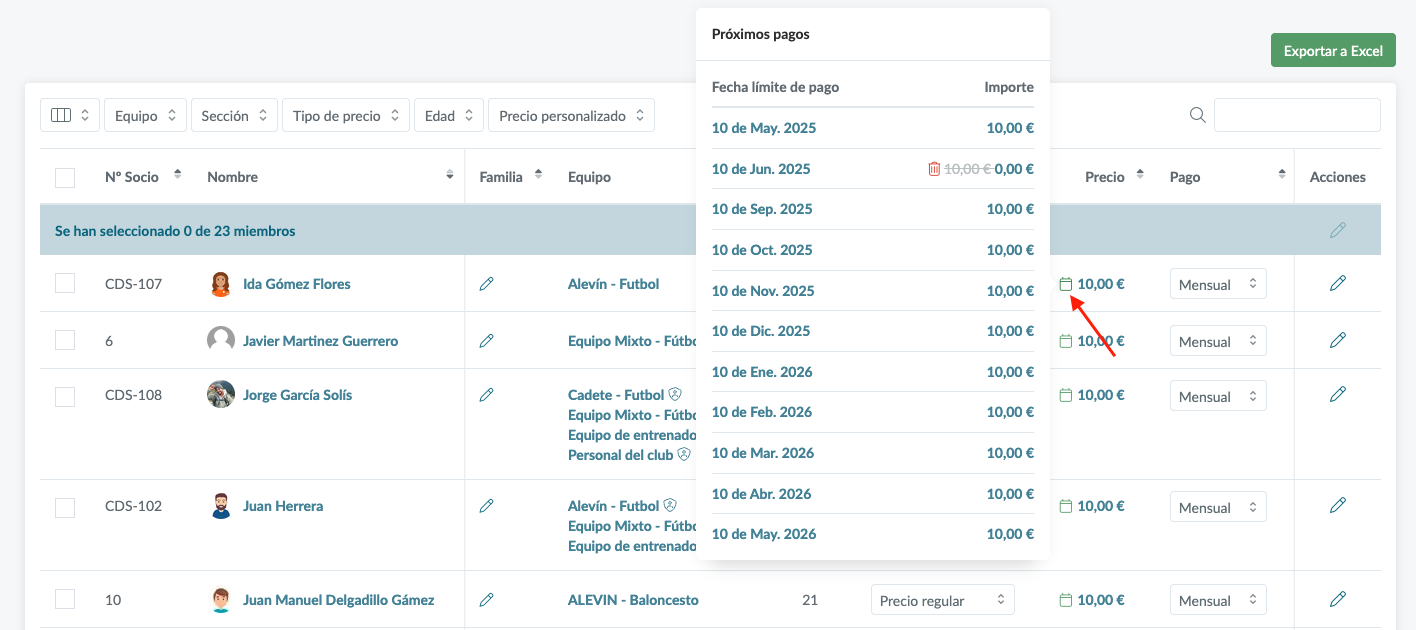Click the family edit pencil for Javier Martinez Guerrero
The image size is (1416, 630).
click(x=487, y=341)
